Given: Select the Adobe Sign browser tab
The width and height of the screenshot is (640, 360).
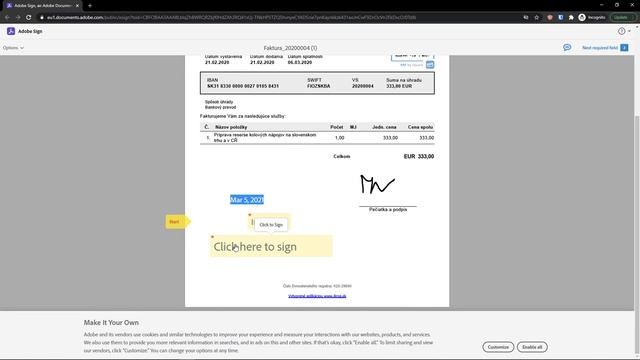Looking at the screenshot, I should (x=42, y=6).
